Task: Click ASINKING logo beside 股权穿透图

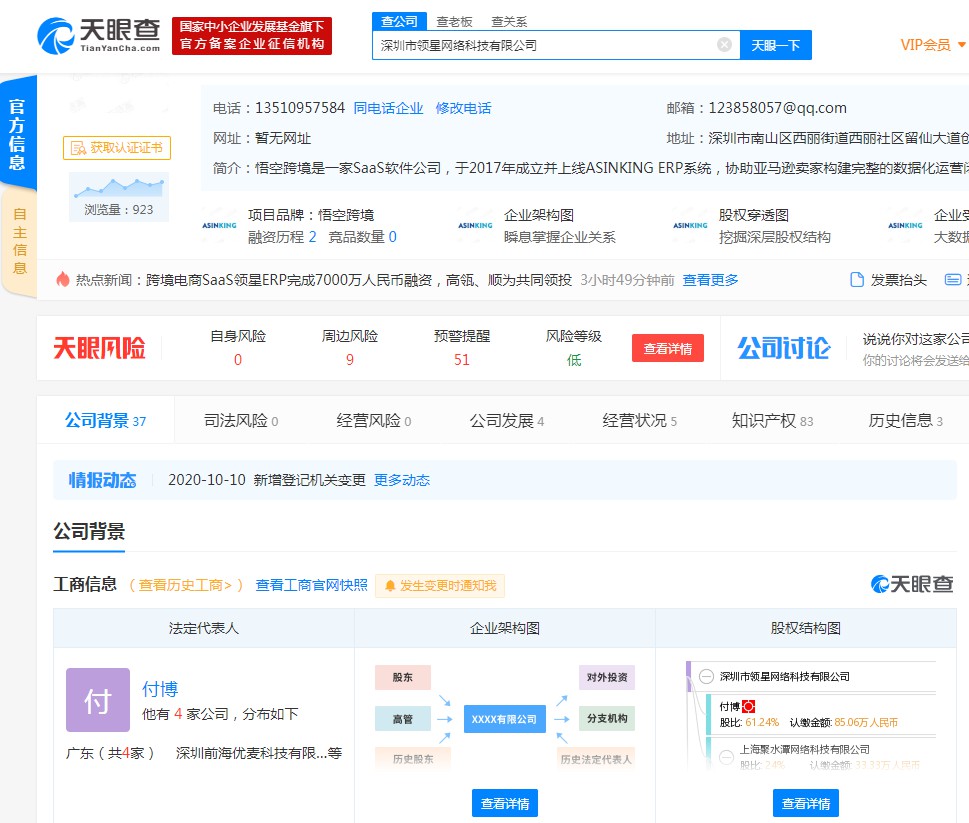Action: (x=690, y=226)
